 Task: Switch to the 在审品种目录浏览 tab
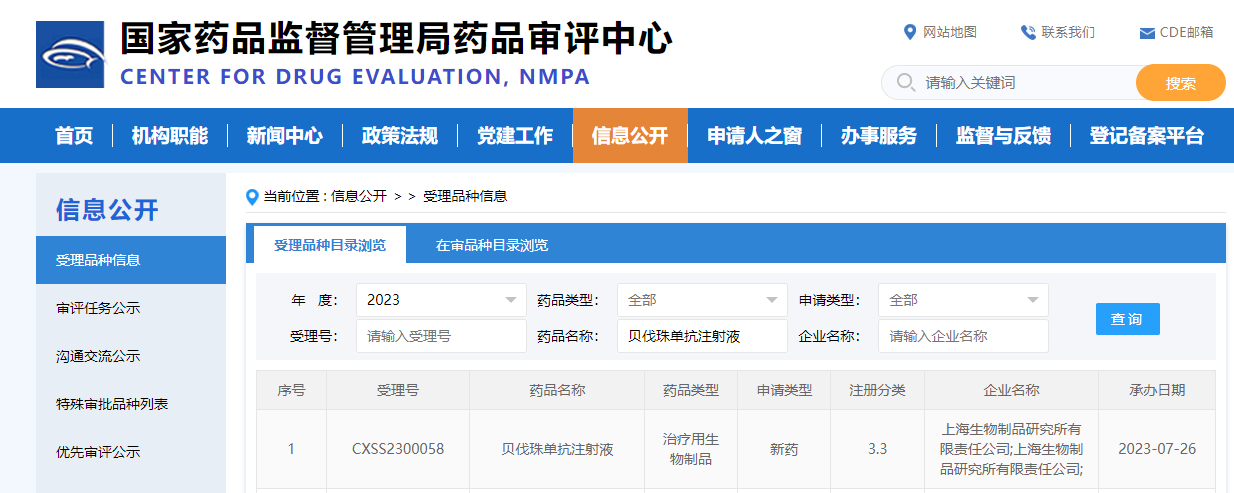pos(492,245)
